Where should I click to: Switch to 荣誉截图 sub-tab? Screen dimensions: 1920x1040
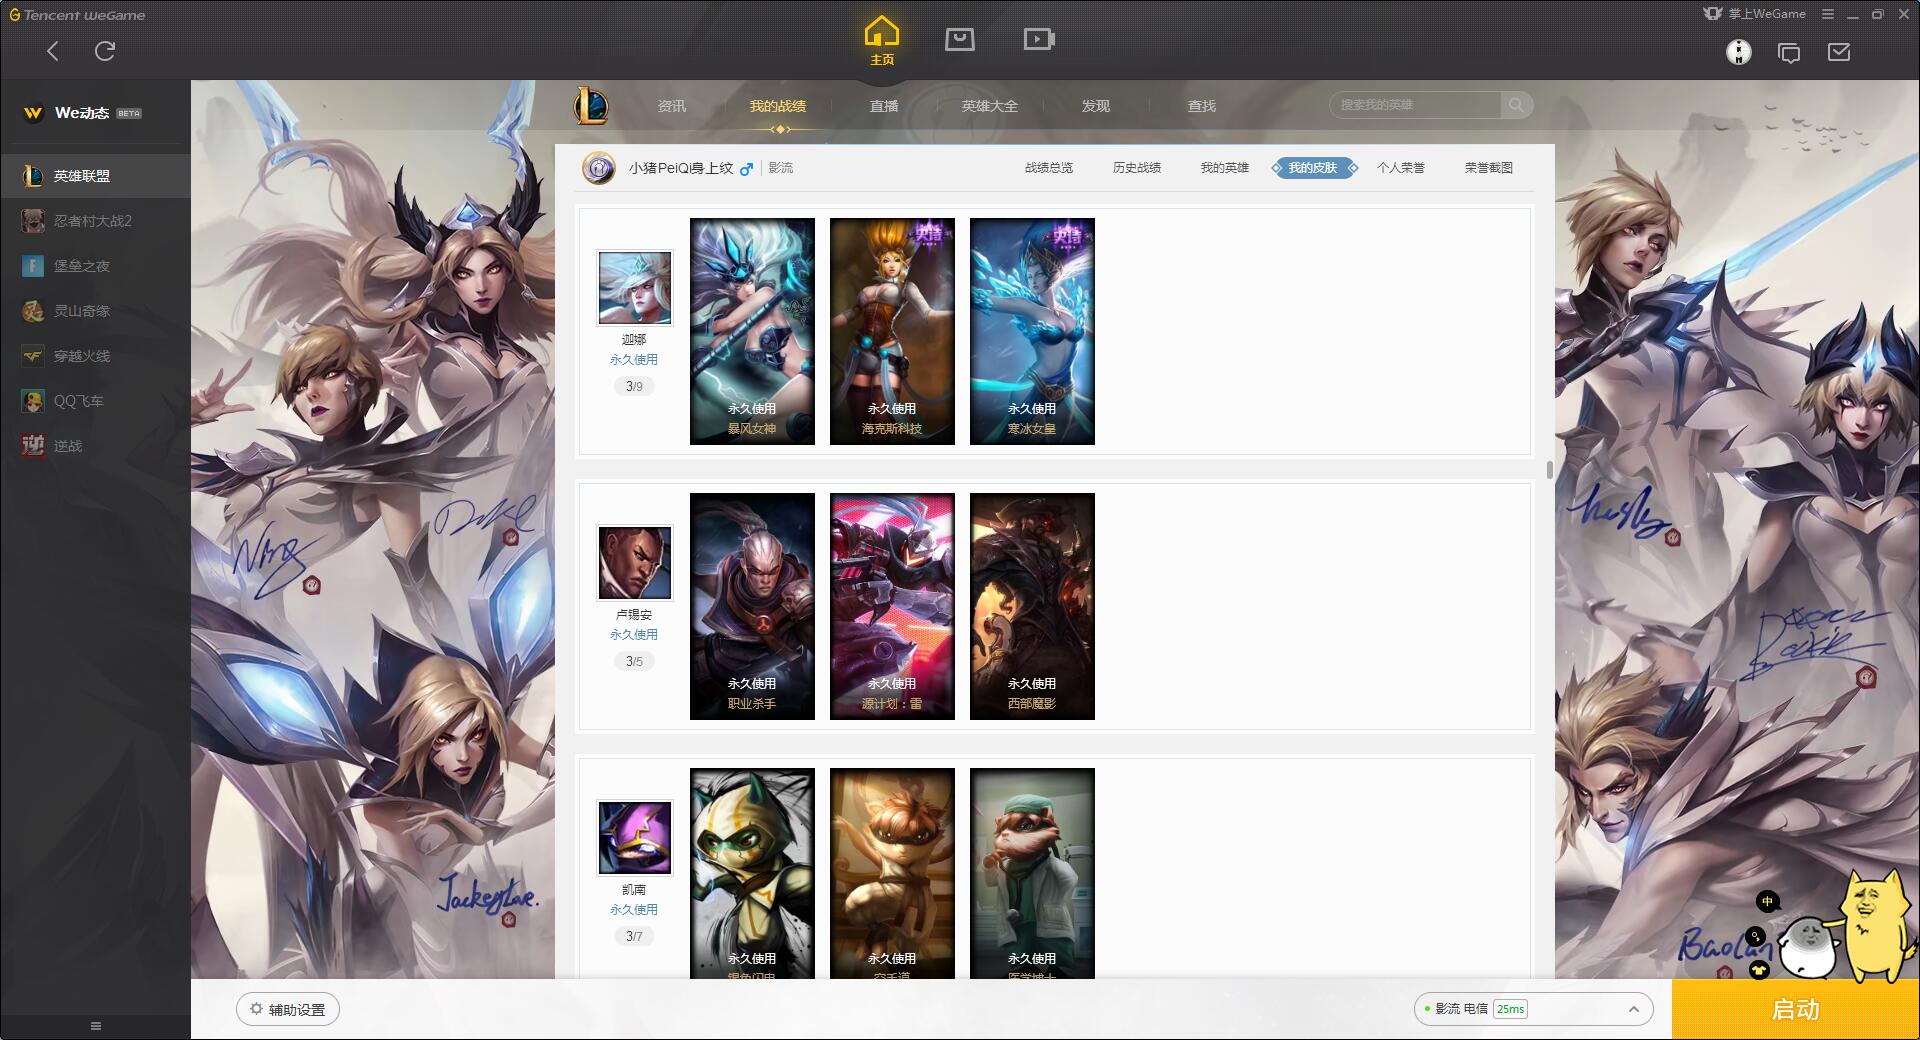click(1489, 168)
